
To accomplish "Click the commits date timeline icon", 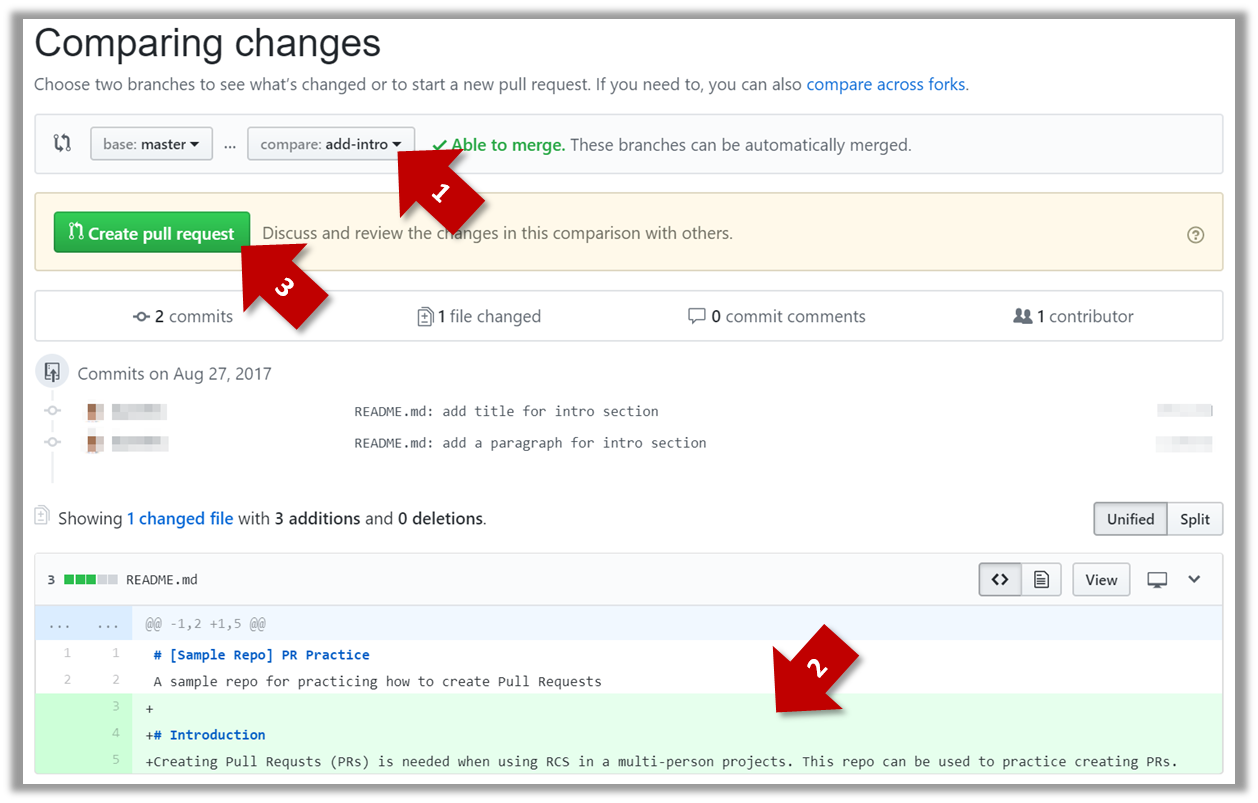I will pos(52,373).
